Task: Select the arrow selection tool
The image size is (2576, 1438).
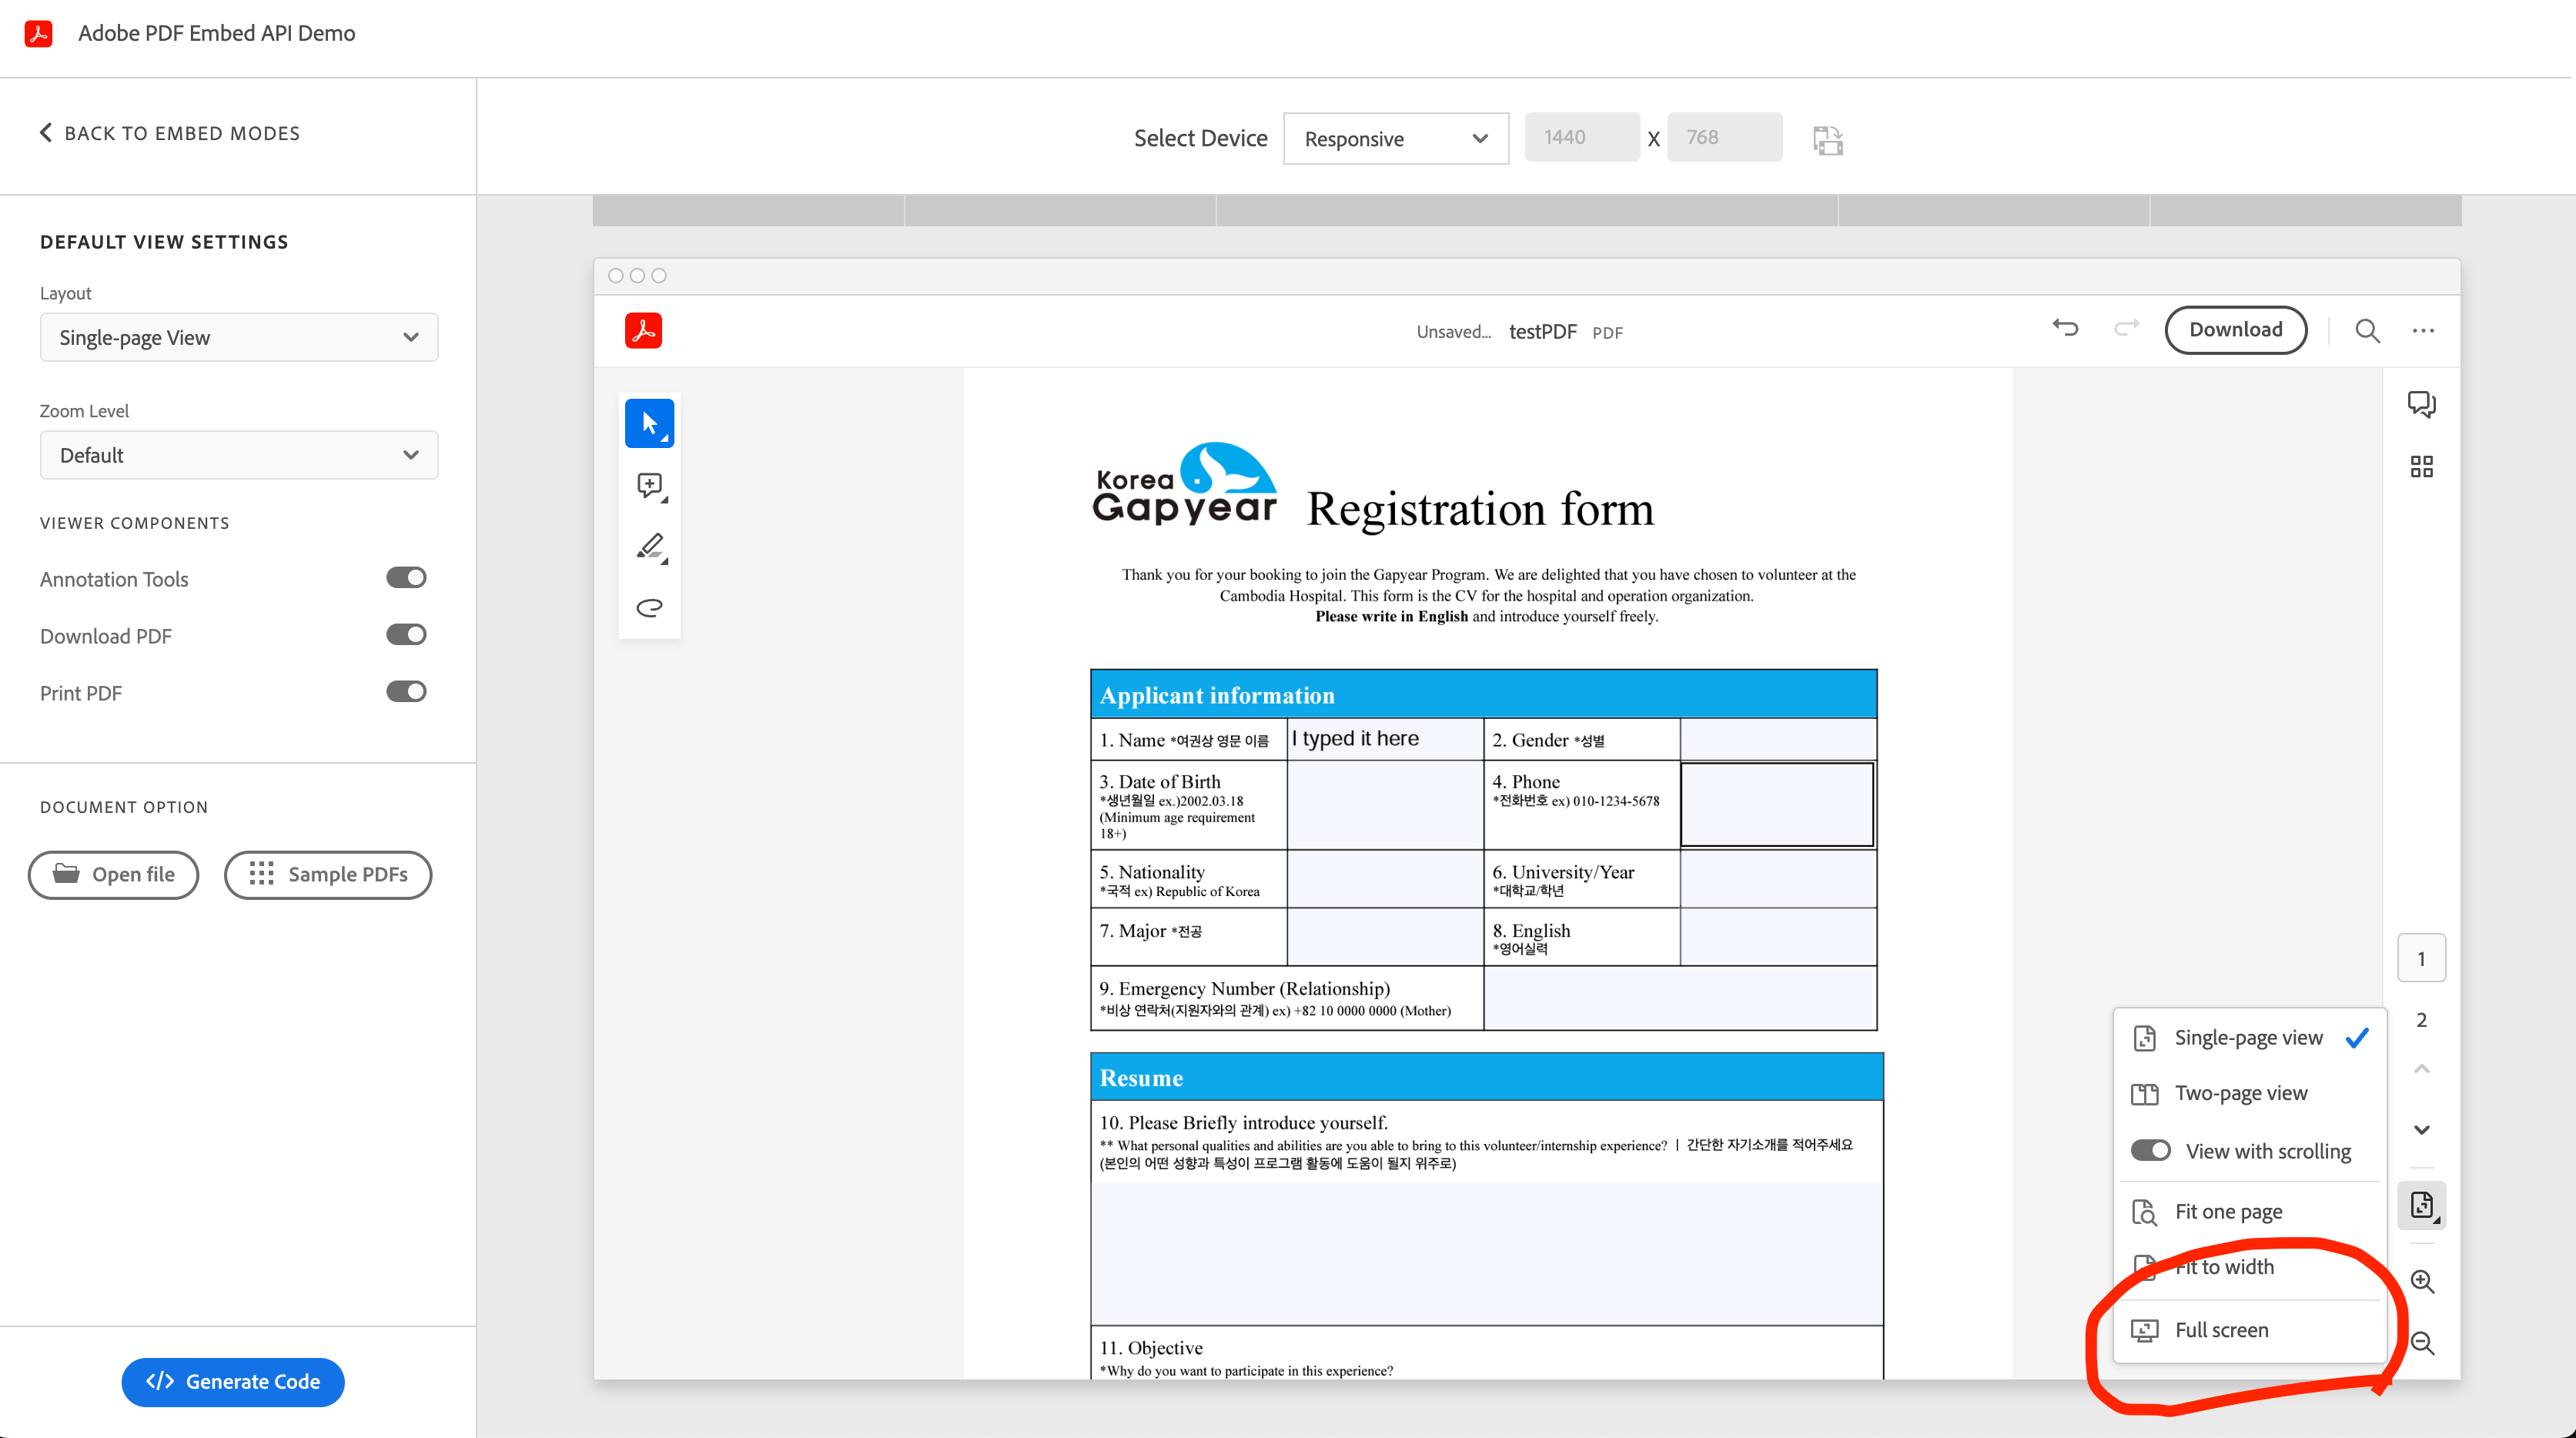Action: click(649, 423)
